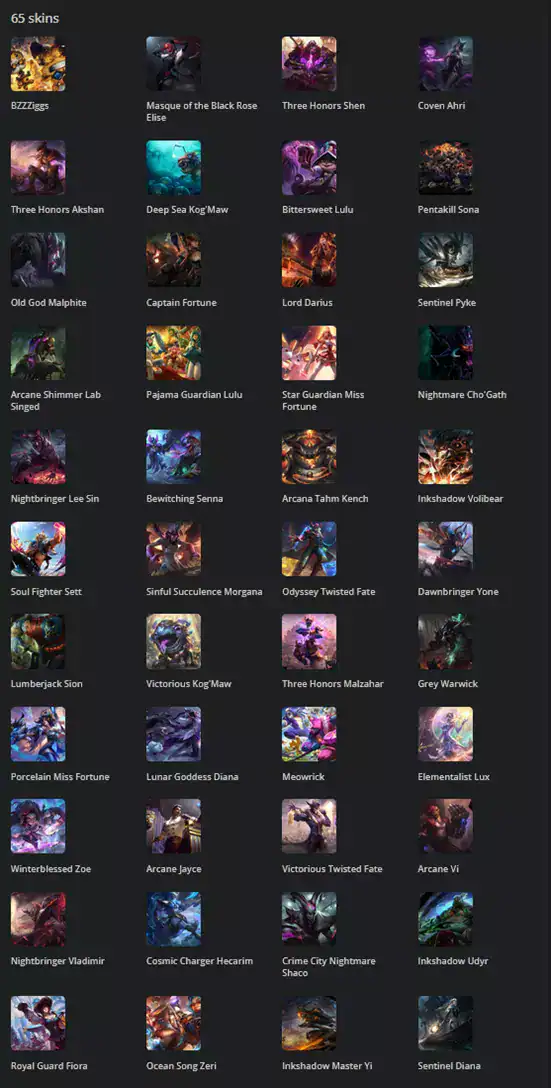Screen dimensions: 551x1088
Task: Open the Old God Malphite thumbnail
Action: point(38,260)
